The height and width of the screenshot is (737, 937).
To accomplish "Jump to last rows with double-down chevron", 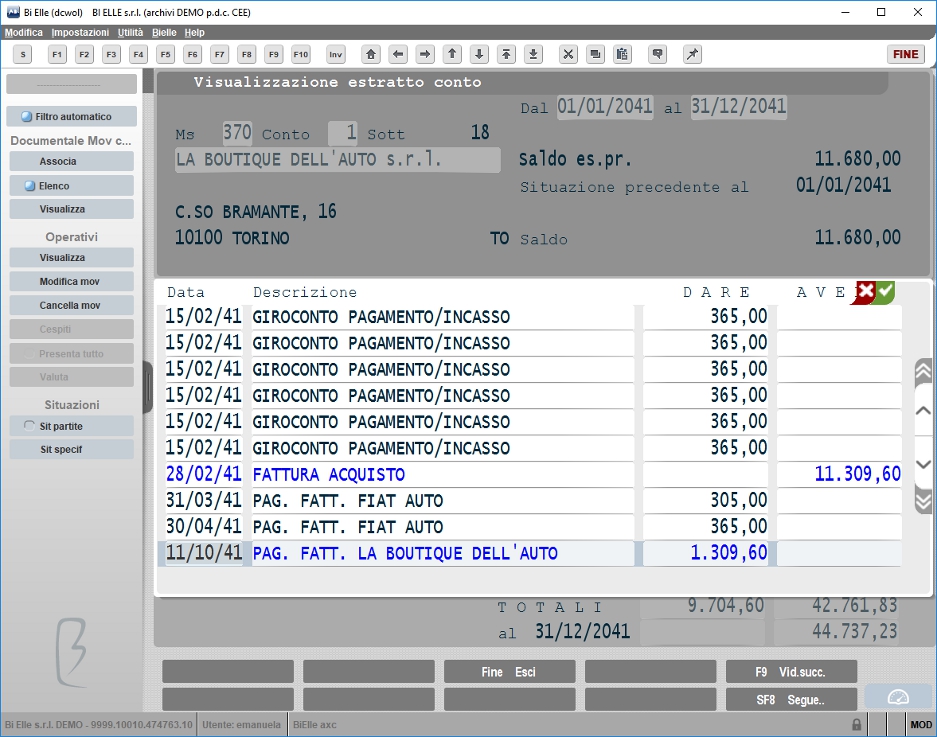I will point(923,501).
